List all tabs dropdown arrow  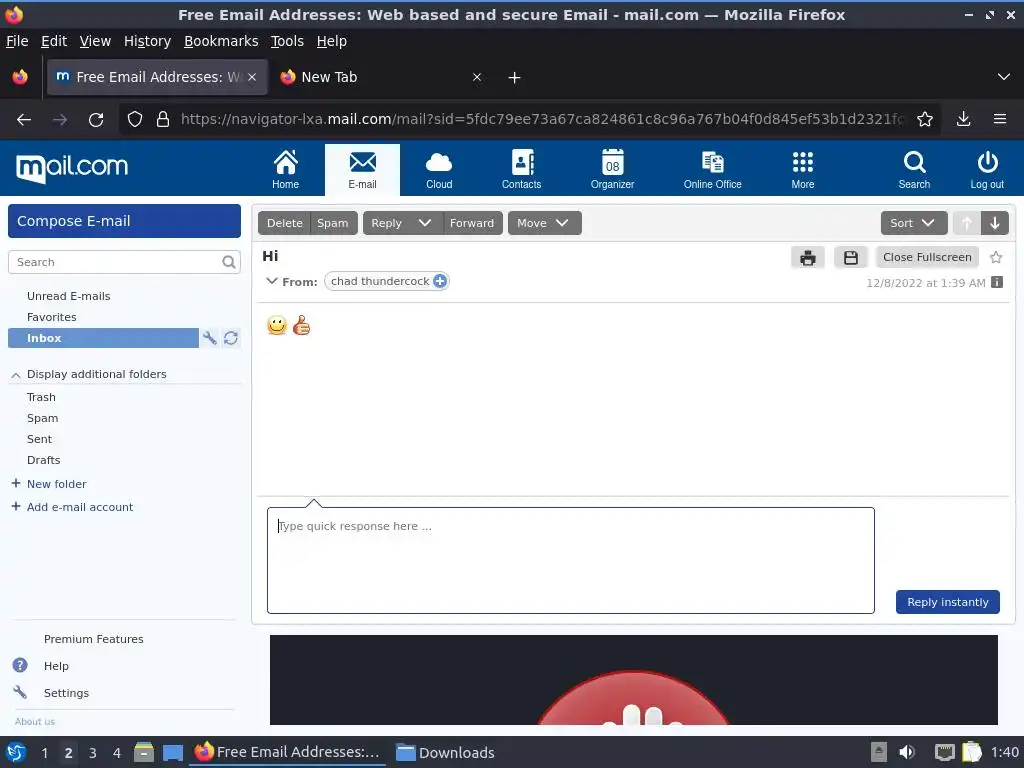(x=1004, y=77)
